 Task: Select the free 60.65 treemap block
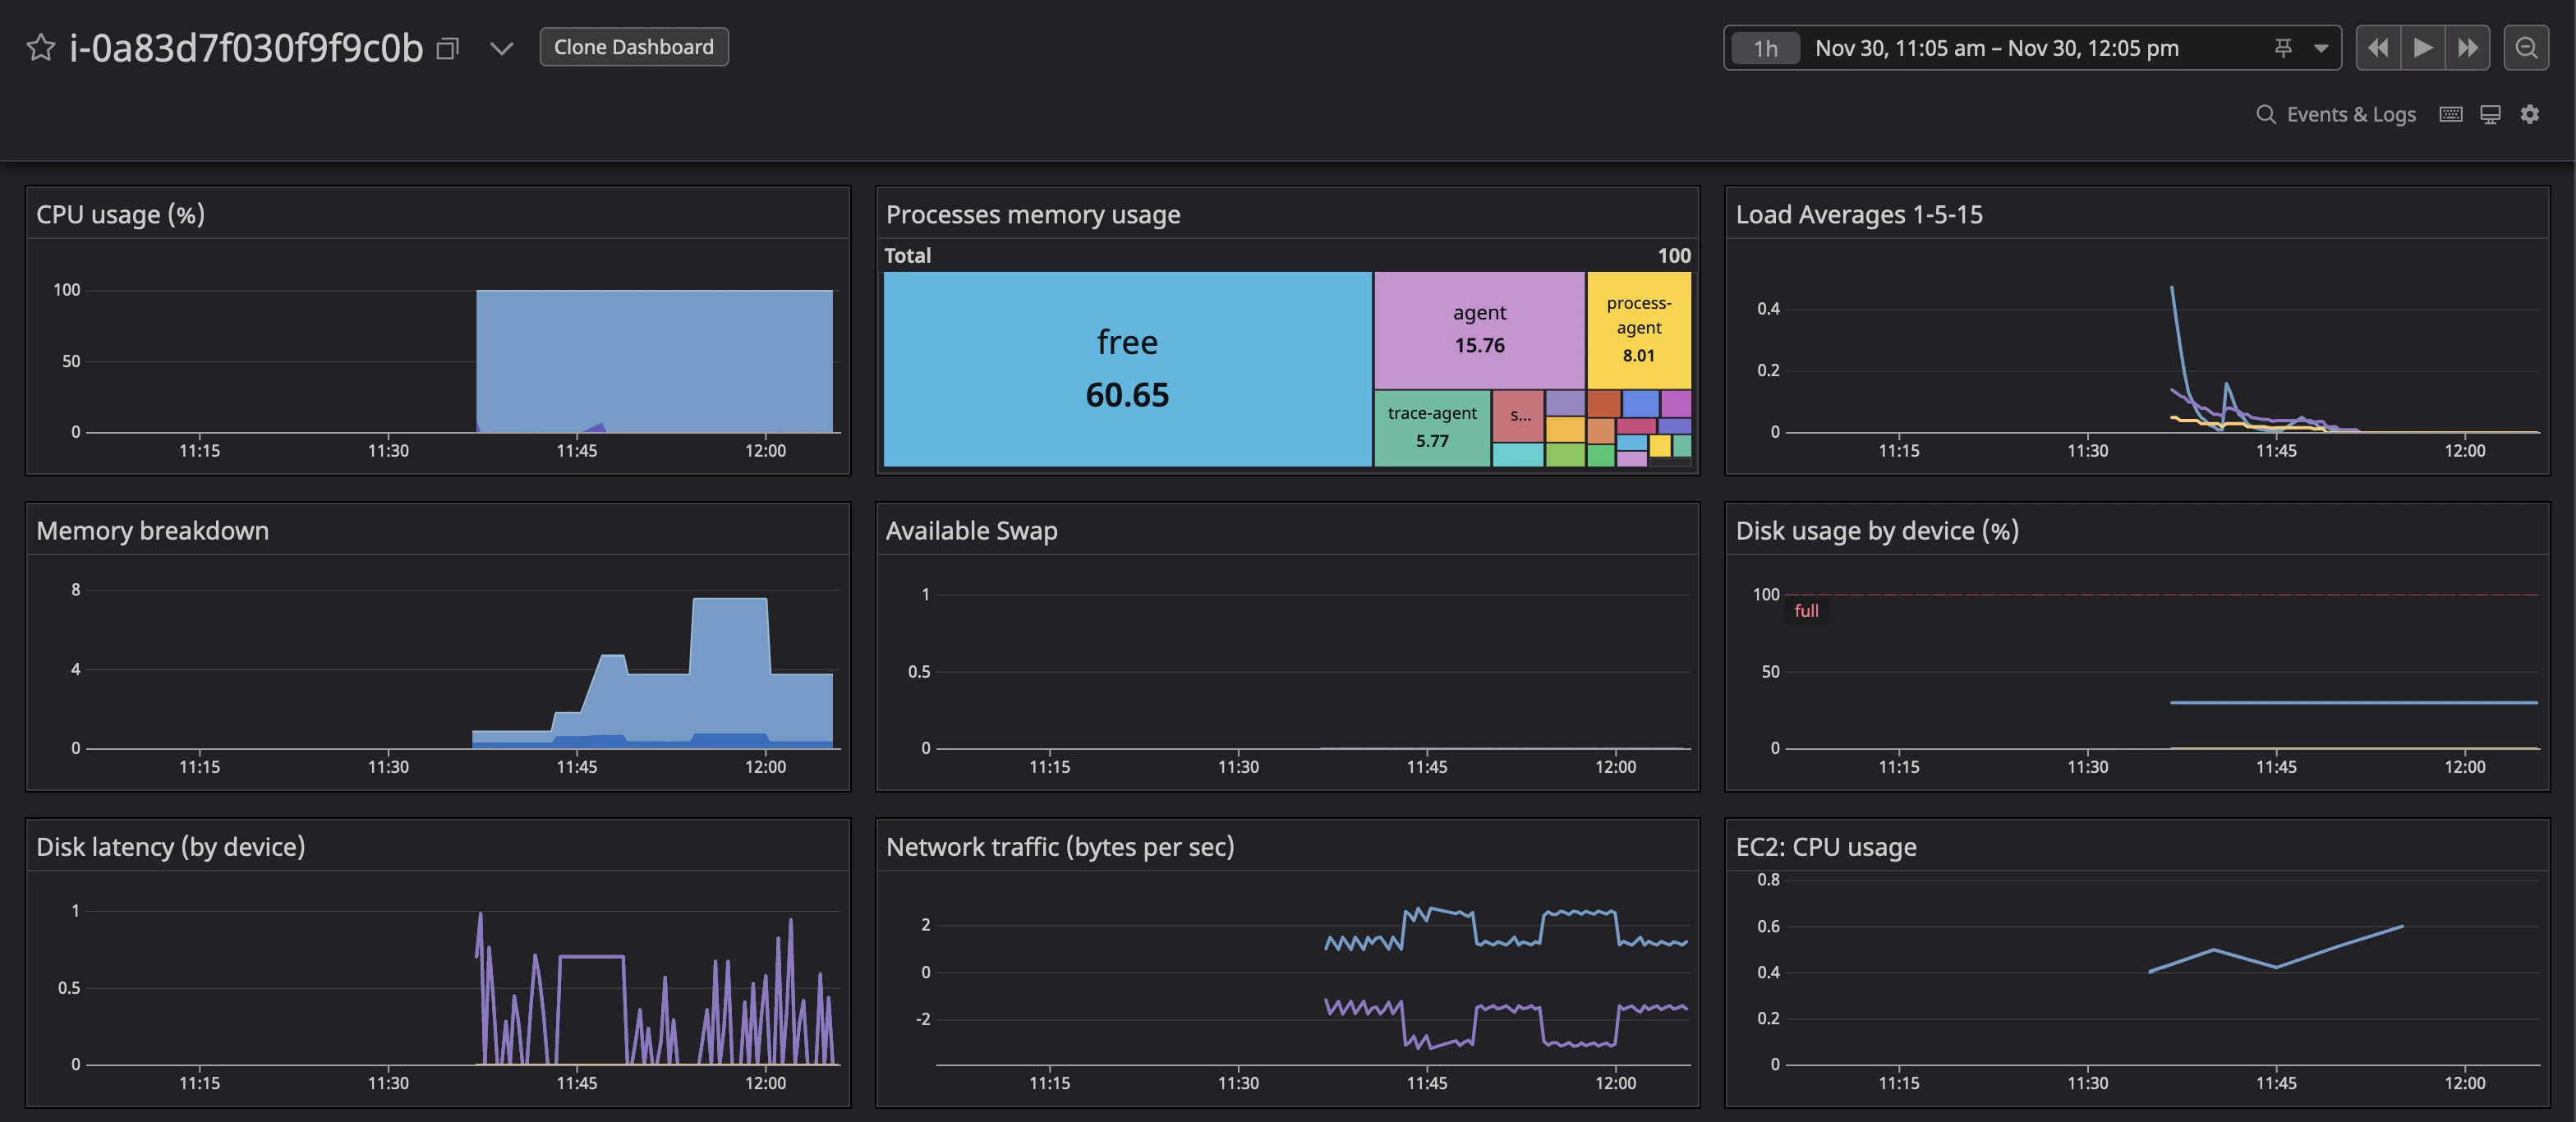[x=1127, y=368]
